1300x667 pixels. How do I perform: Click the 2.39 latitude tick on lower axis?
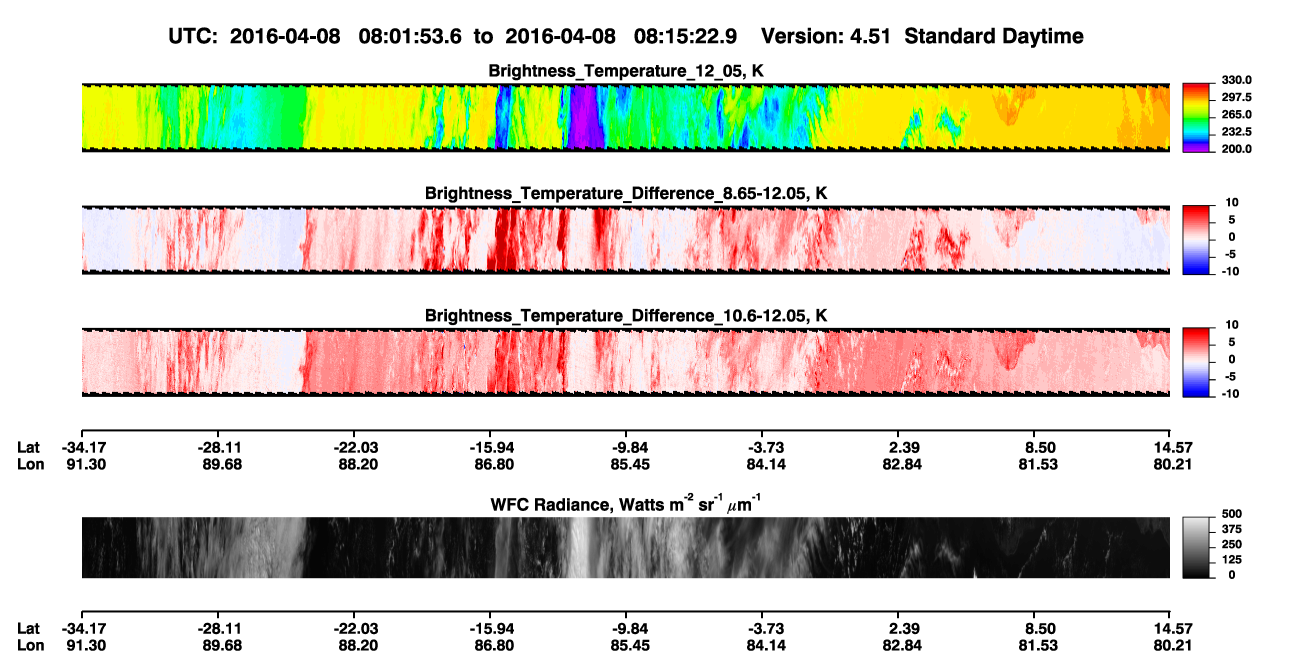click(898, 629)
